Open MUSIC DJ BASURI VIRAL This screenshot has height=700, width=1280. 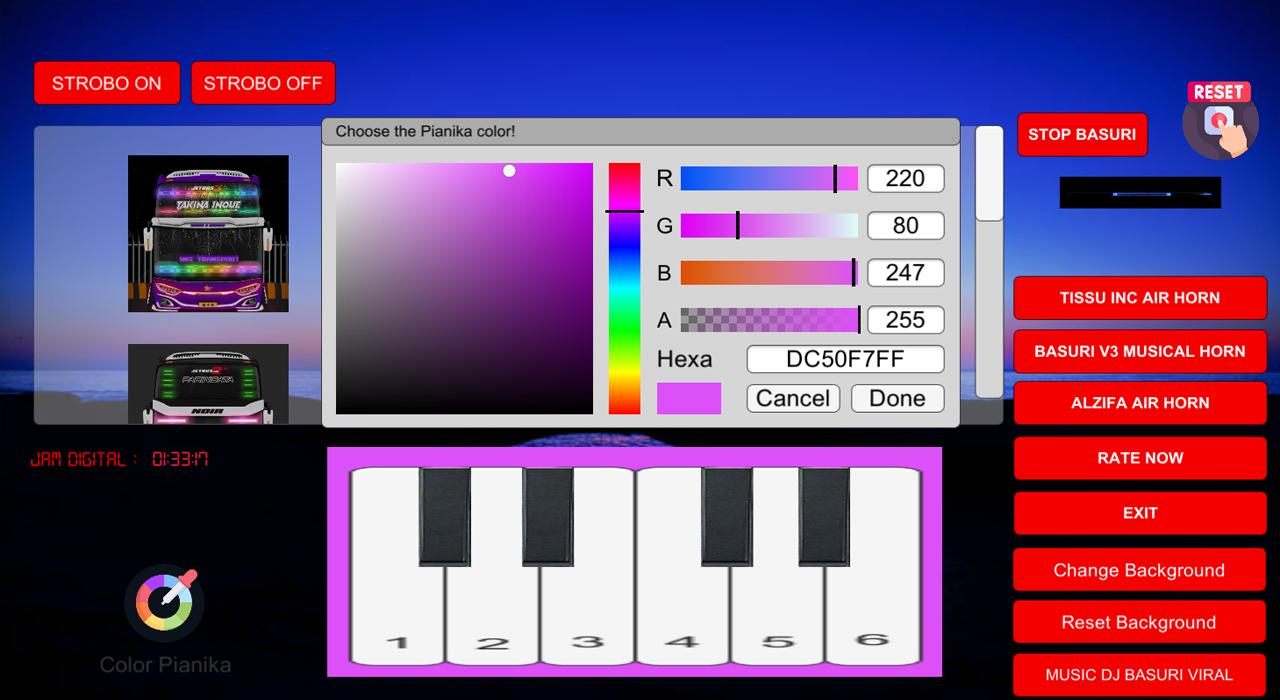pos(1139,675)
